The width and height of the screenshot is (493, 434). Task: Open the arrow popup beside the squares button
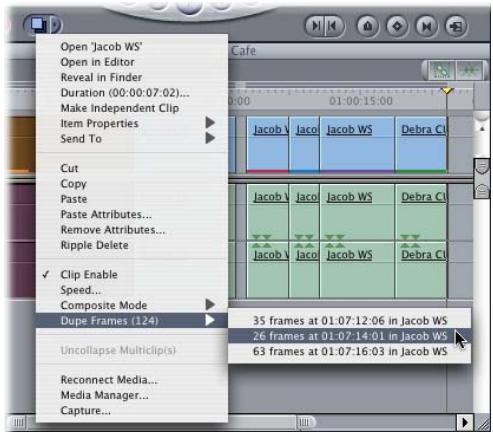[x=56, y=25]
